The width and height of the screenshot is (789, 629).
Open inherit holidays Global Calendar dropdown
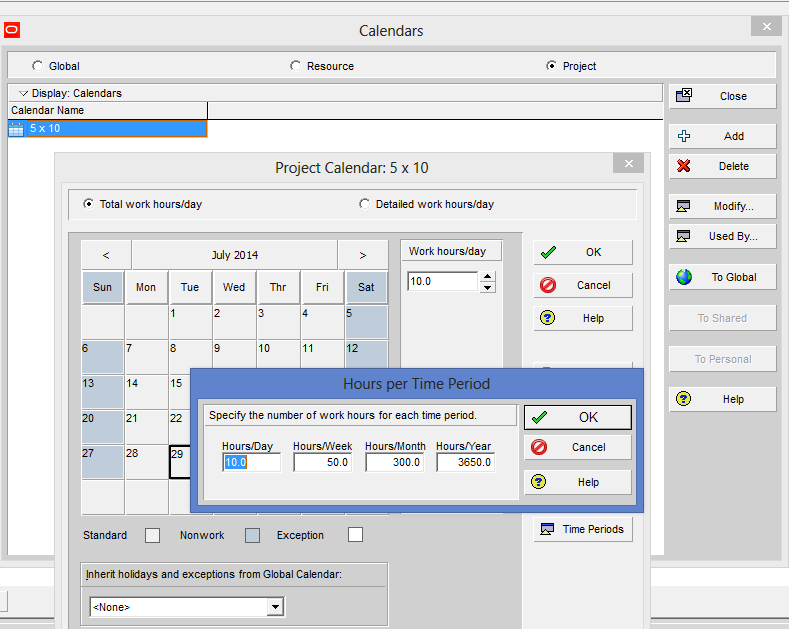(x=275, y=607)
